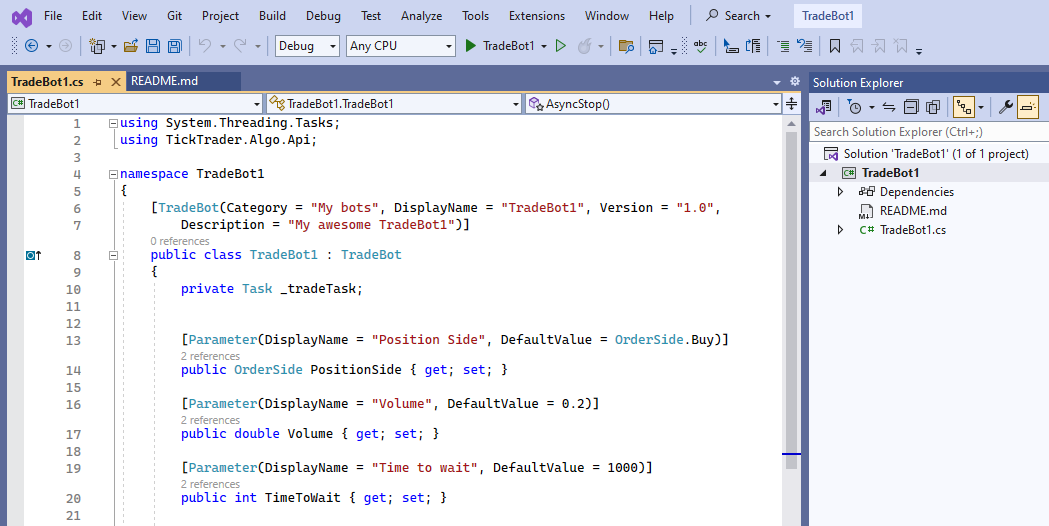Click the Open File folder icon
This screenshot has height=526, width=1049.
pyautogui.click(x=131, y=46)
